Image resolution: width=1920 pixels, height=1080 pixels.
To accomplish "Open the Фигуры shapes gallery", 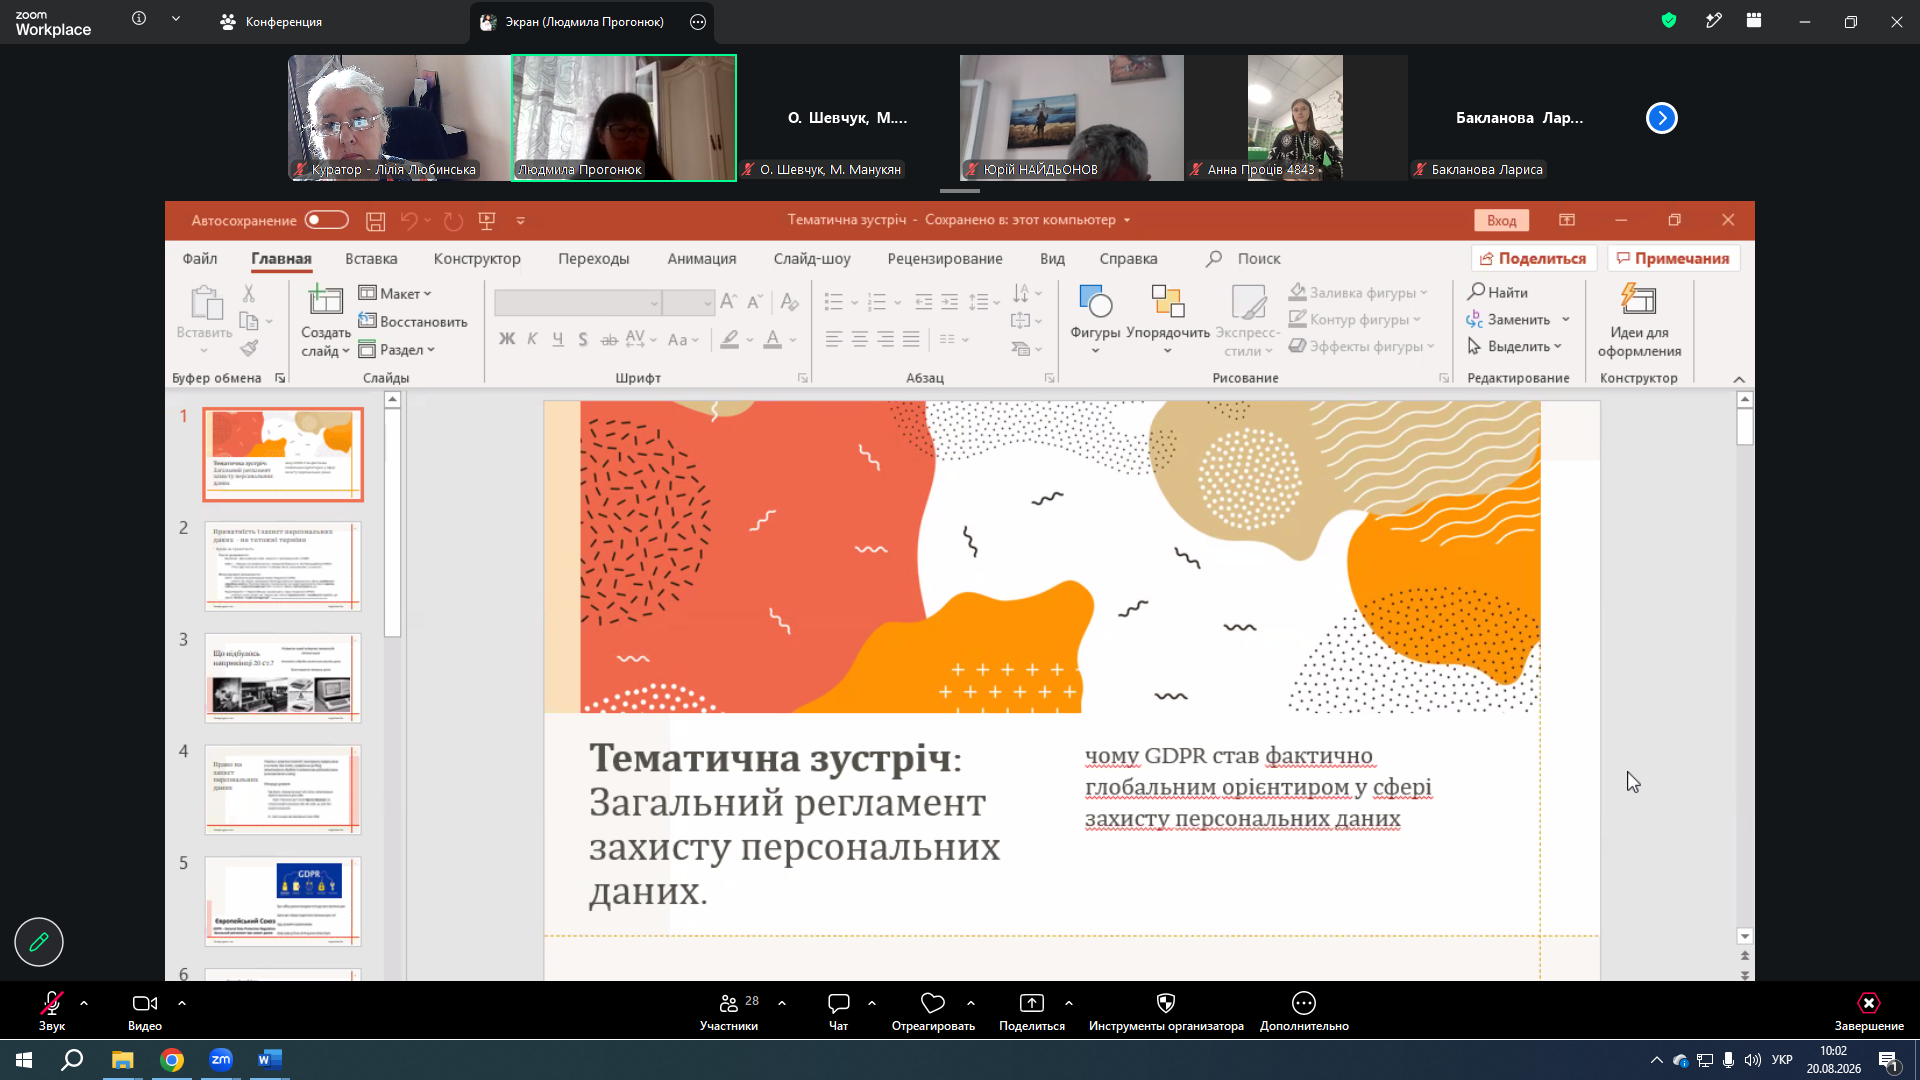I will tap(1095, 318).
